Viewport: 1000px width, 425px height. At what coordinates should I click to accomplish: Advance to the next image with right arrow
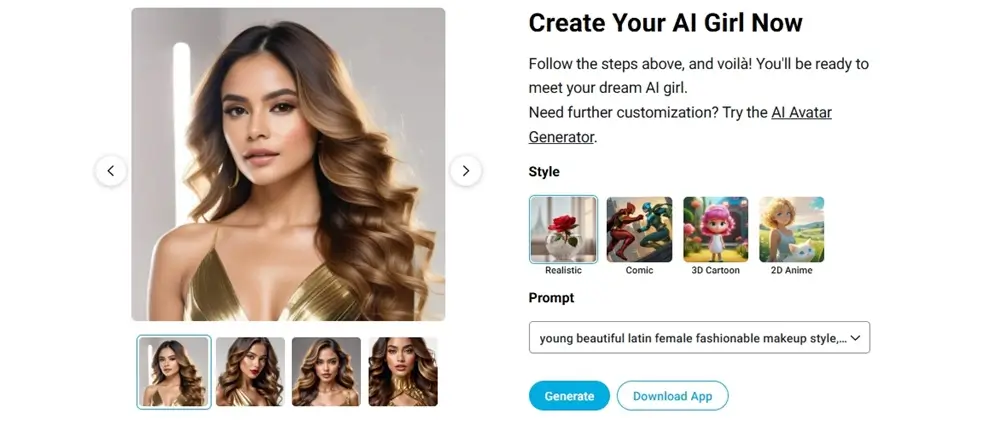[466, 170]
